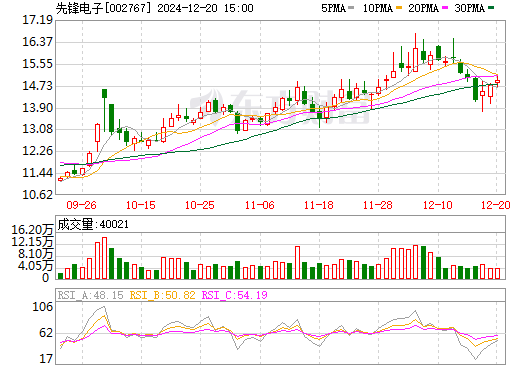The width and height of the screenshot is (520, 365).
Task: Click the 16.20万 volume axis label
Action: (x=32, y=230)
